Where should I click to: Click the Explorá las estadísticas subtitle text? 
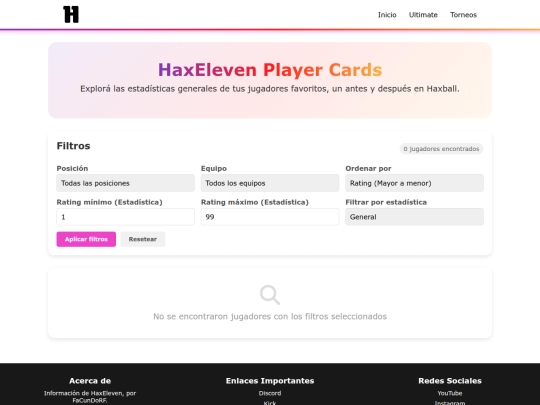click(x=270, y=89)
